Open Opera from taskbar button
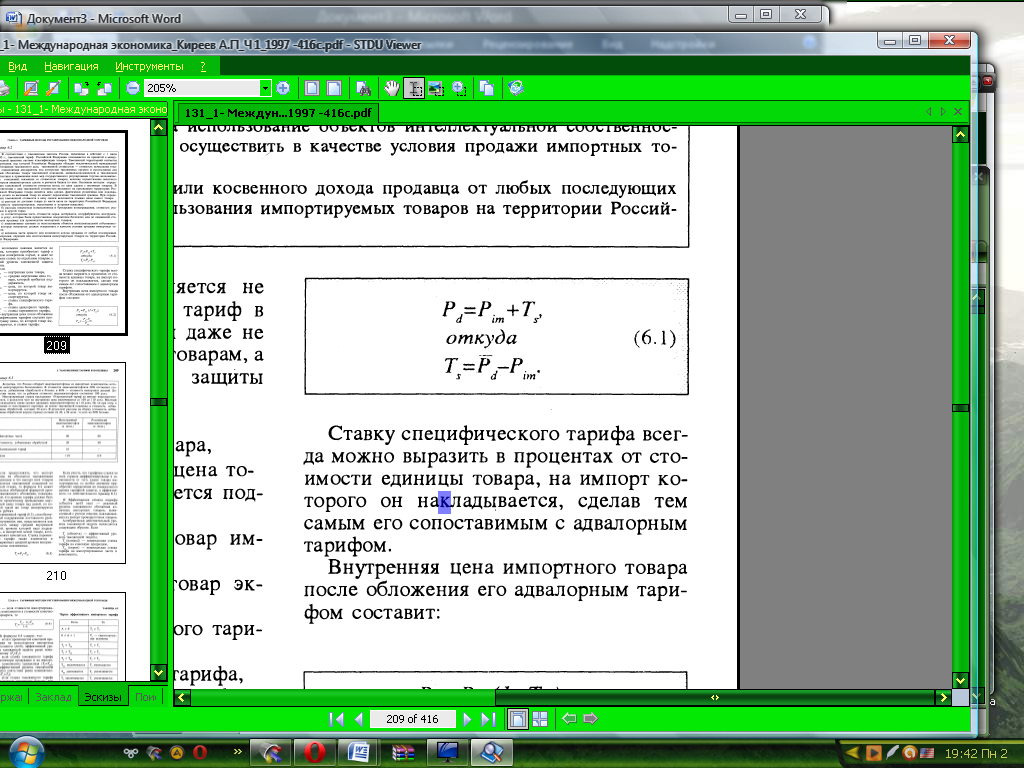The width and height of the screenshot is (1024, 768). [x=314, y=752]
